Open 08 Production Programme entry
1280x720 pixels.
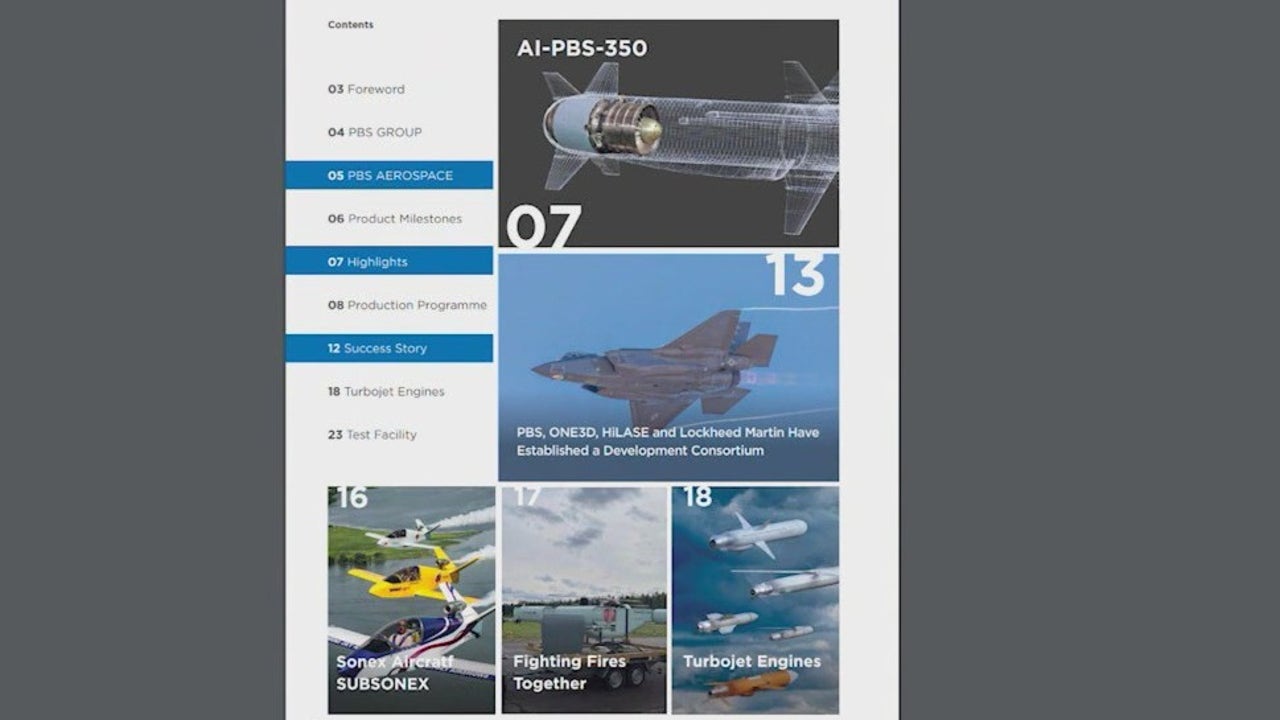click(407, 305)
